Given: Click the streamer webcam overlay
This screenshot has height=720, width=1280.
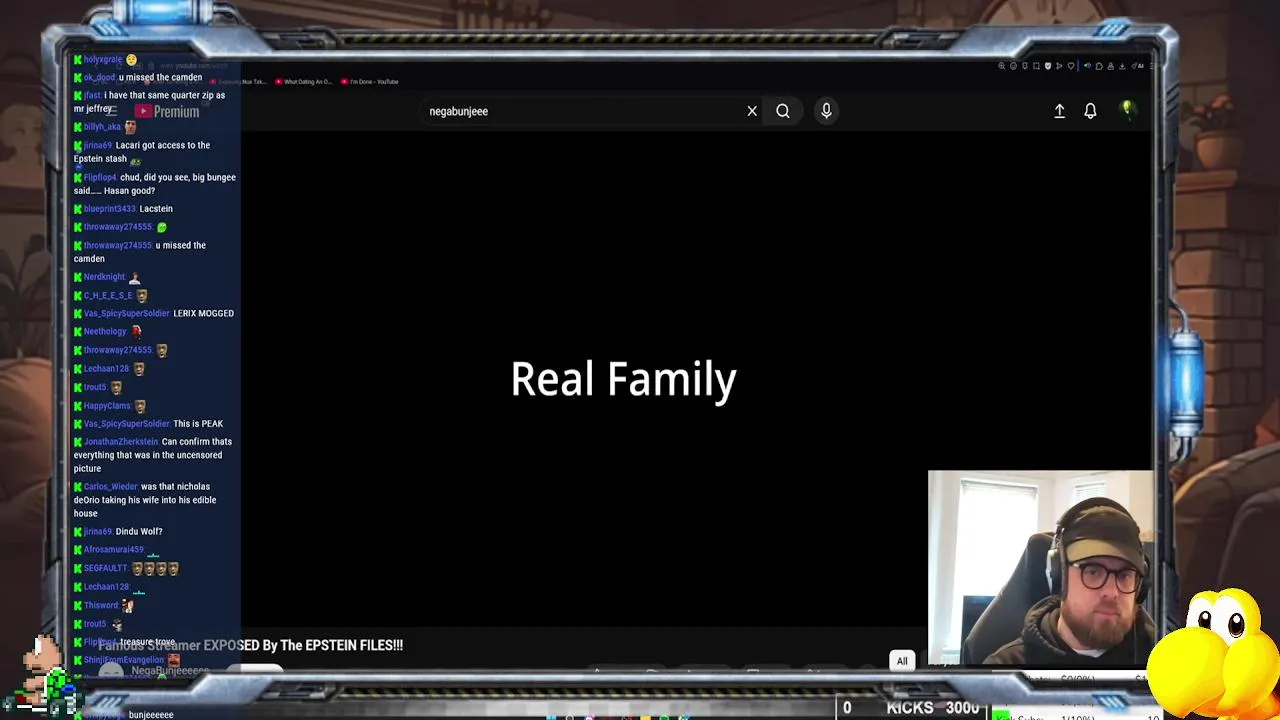Looking at the screenshot, I should (1040, 567).
